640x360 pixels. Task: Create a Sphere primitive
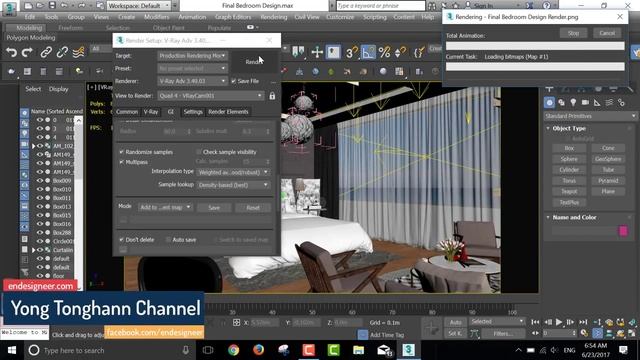pyautogui.click(x=569, y=159)
